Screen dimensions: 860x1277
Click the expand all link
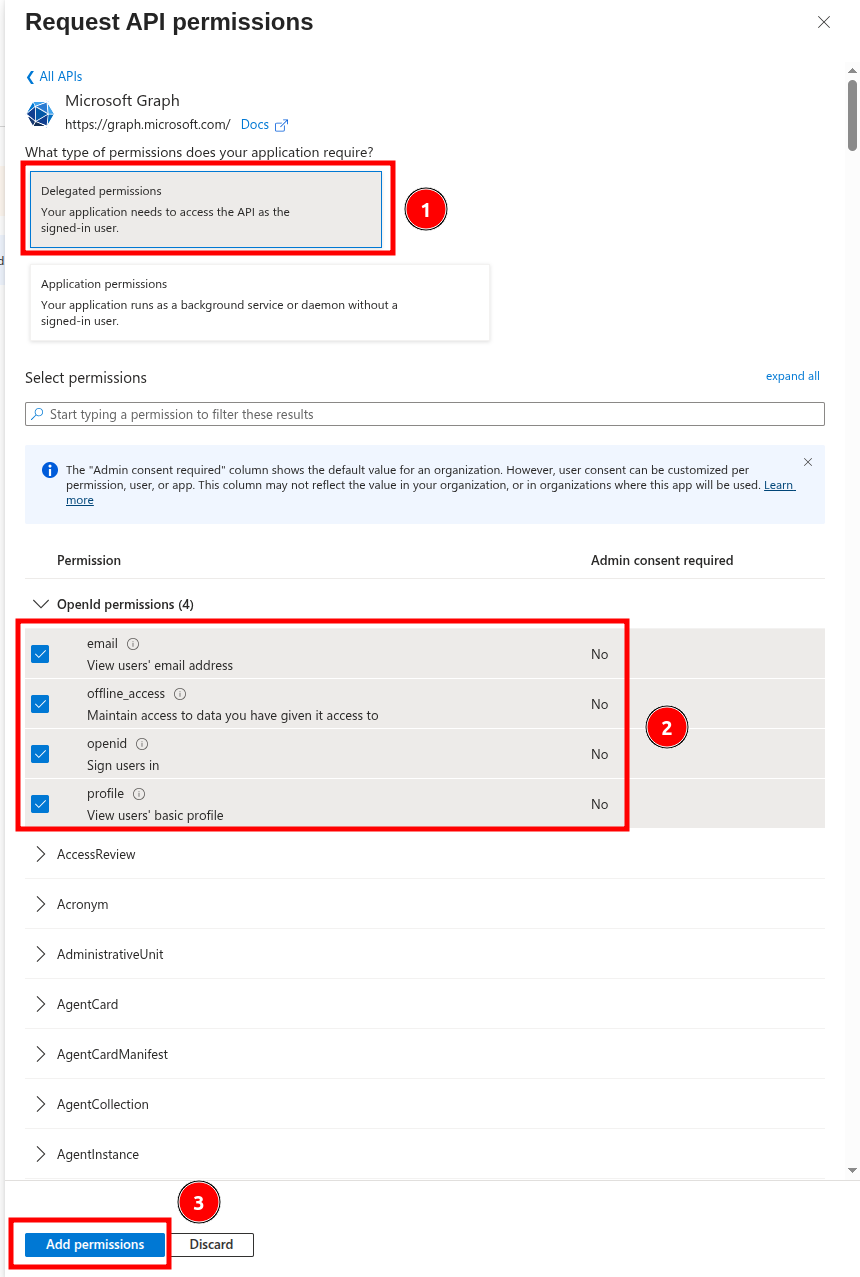pyautogui.click(x=793, y=376)
